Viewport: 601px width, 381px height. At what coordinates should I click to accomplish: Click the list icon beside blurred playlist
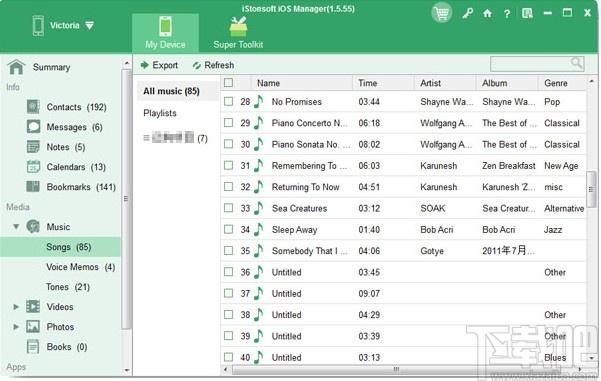tap(146, 137)
